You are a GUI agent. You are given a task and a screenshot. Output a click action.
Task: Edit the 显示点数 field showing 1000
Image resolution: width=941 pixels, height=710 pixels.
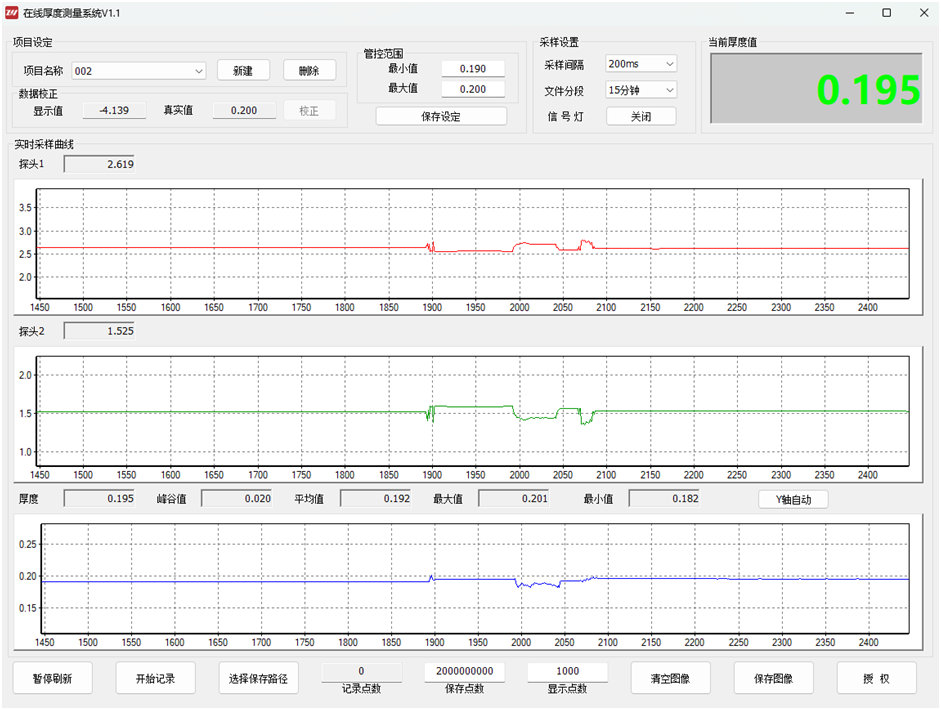click(567, 671)
